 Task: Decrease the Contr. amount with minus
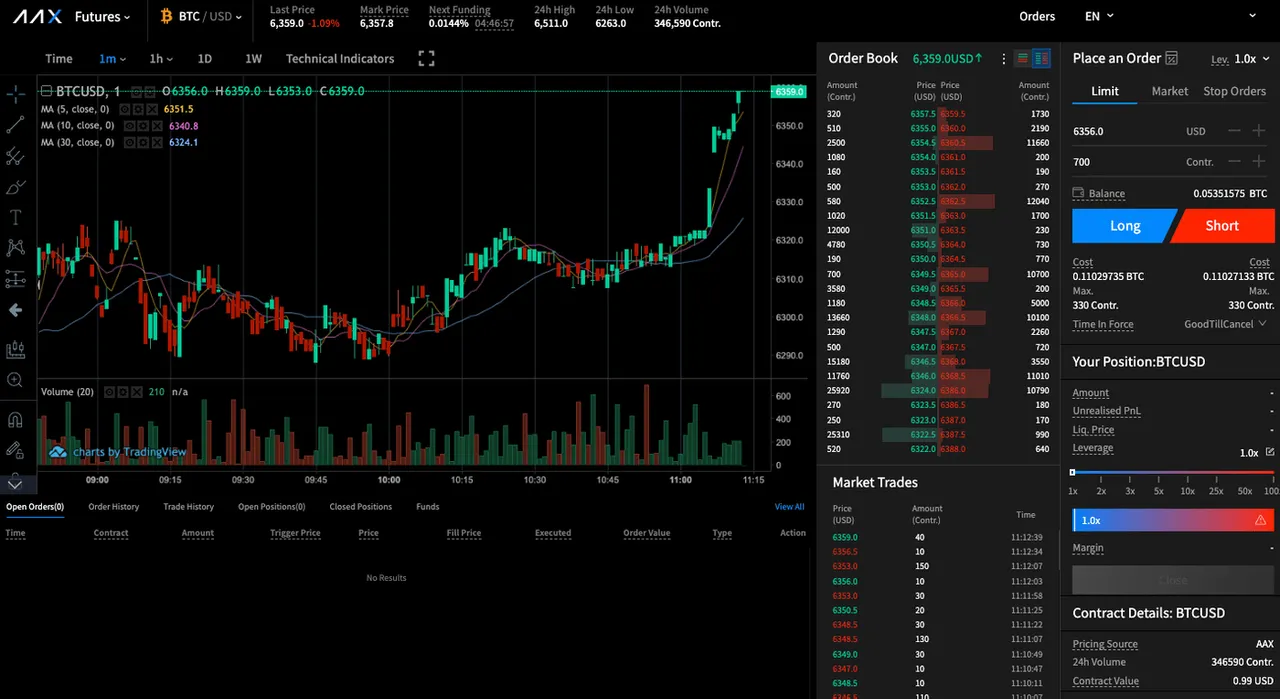tap(1235, 162)
